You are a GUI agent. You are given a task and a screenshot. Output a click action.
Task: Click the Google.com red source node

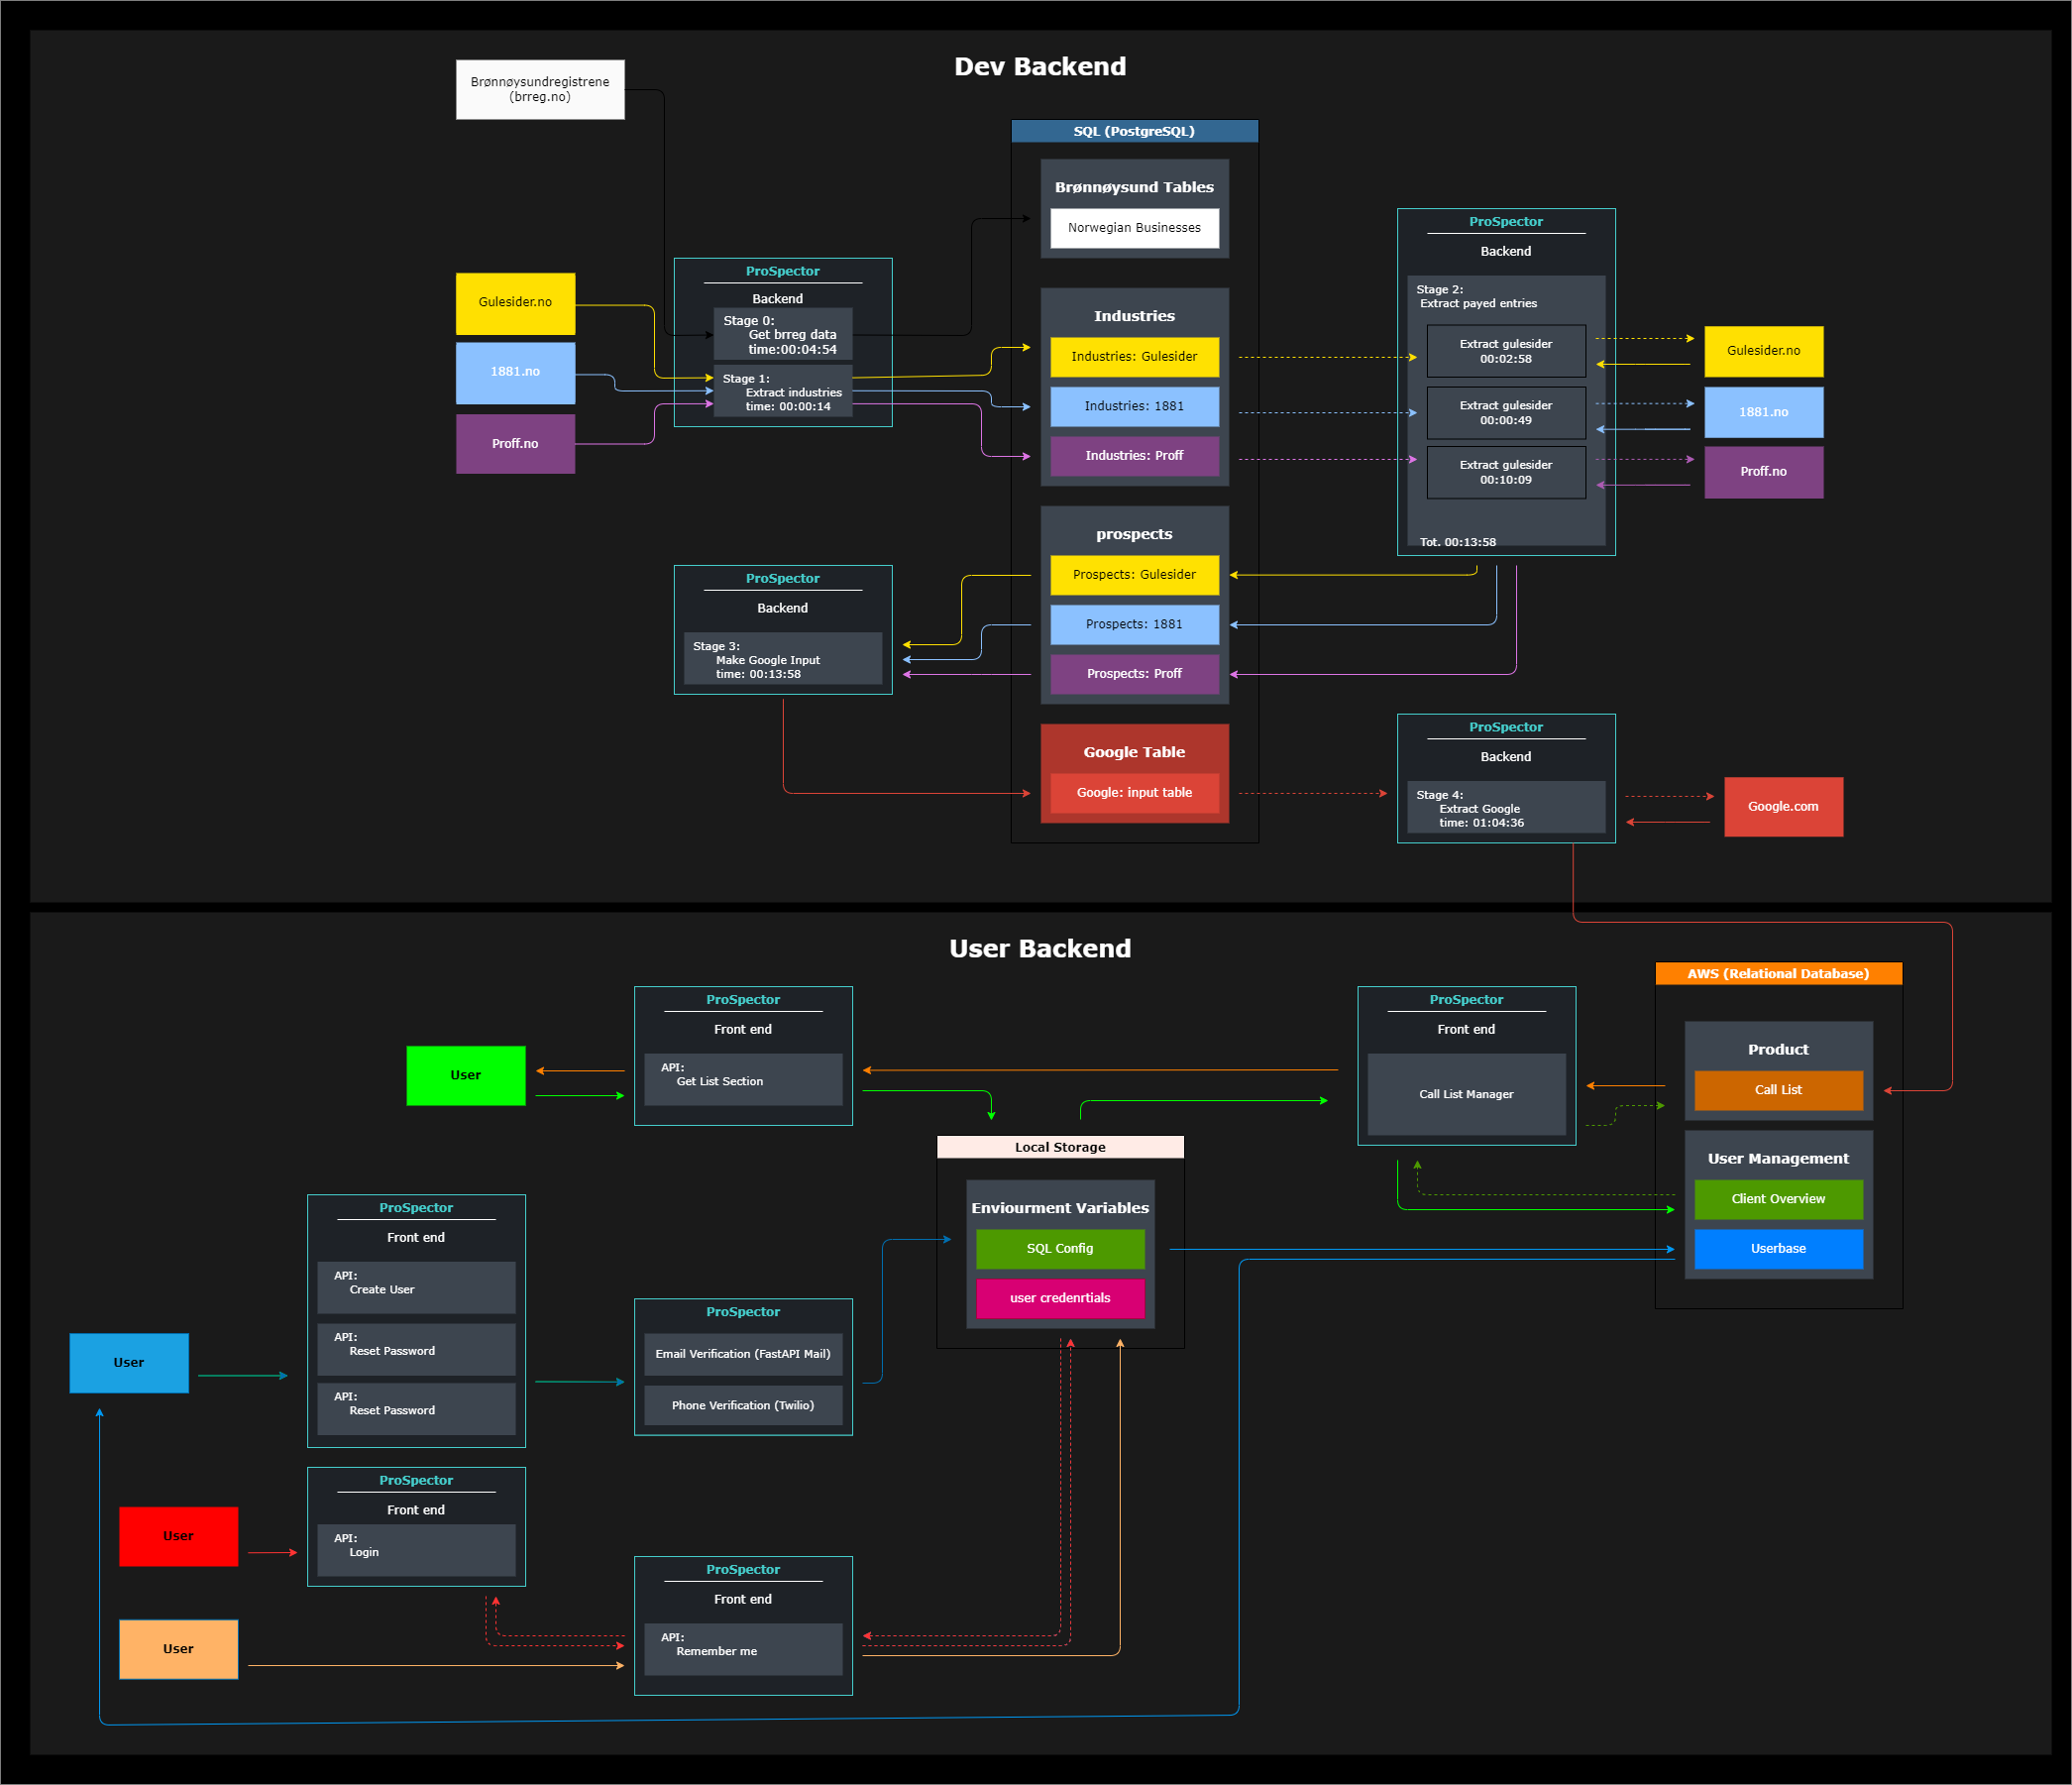[1783, 807]
